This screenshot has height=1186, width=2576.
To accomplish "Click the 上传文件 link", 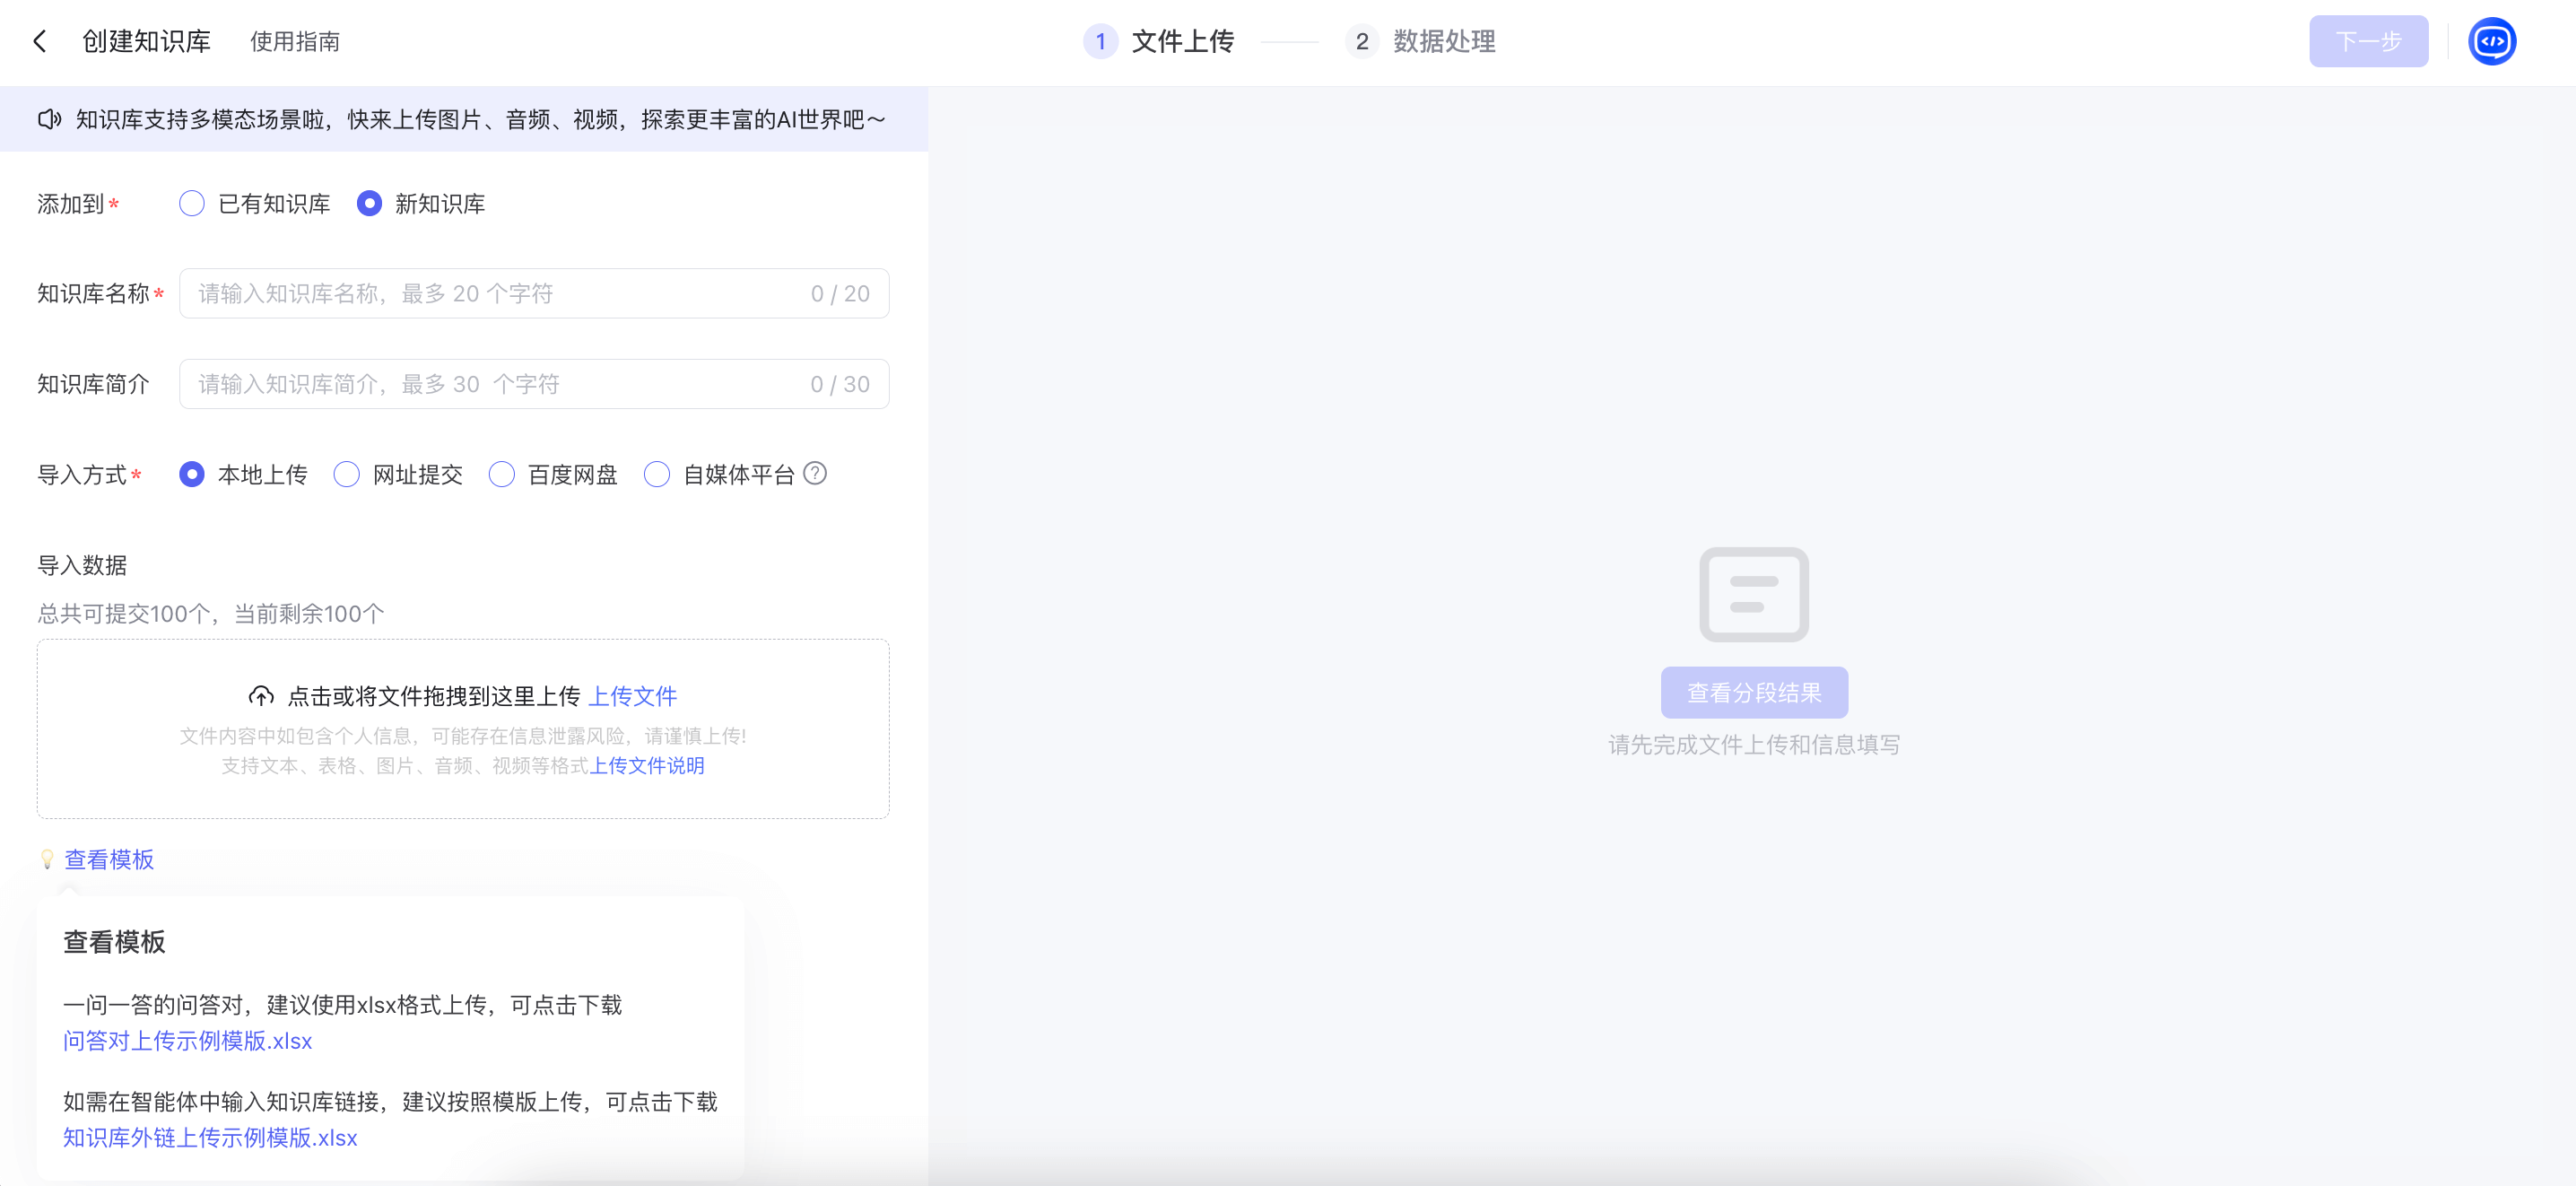I will [x=633, y=696].
